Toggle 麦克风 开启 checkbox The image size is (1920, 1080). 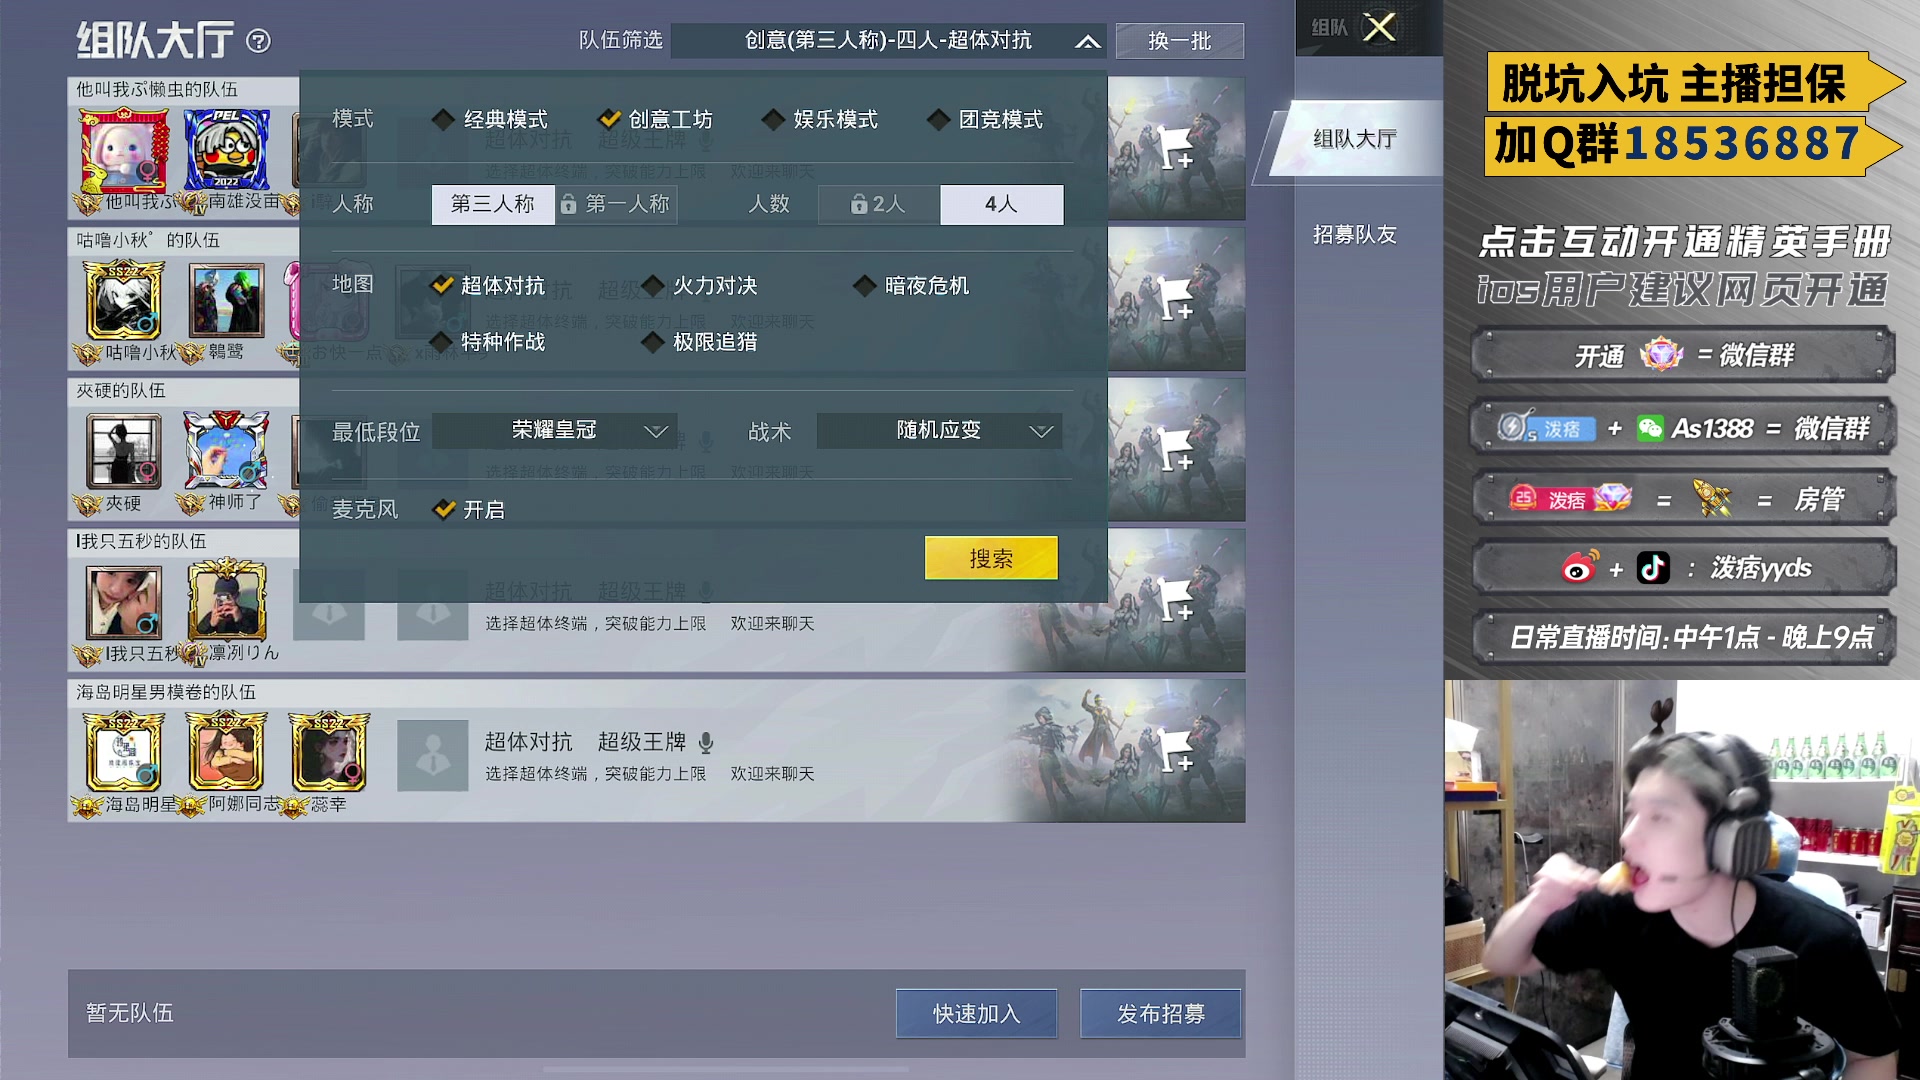click(469, 510)
